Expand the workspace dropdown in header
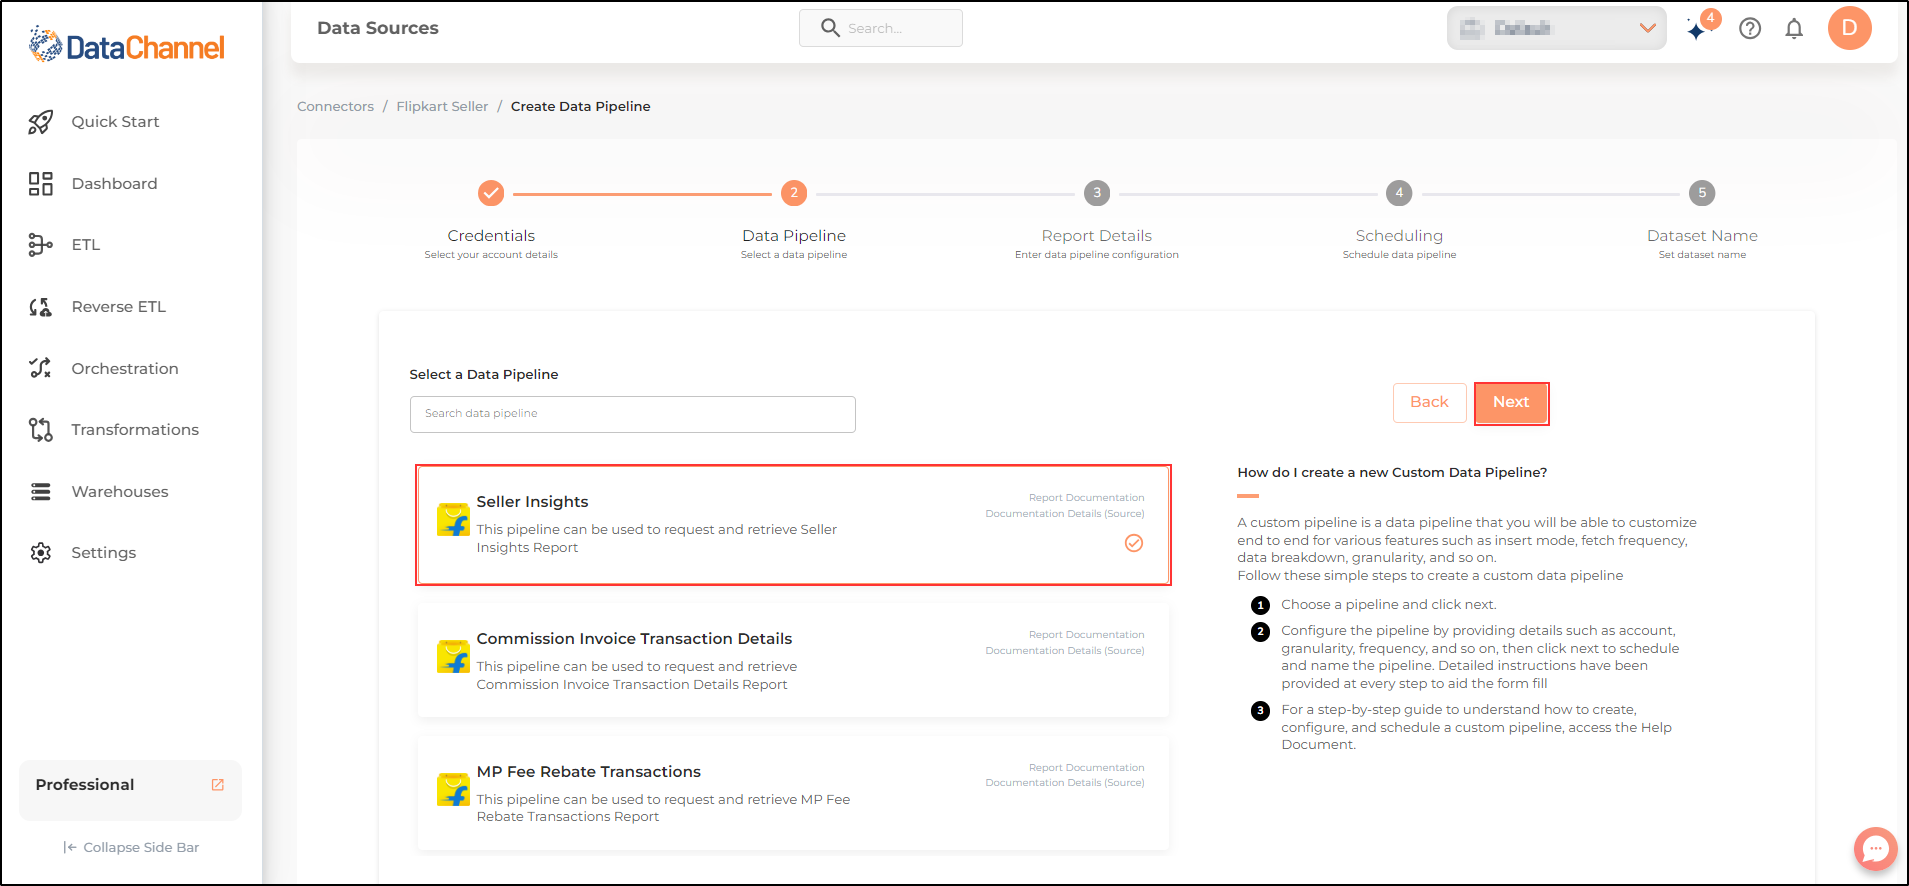1909x886 pixels. (1556, 28)
